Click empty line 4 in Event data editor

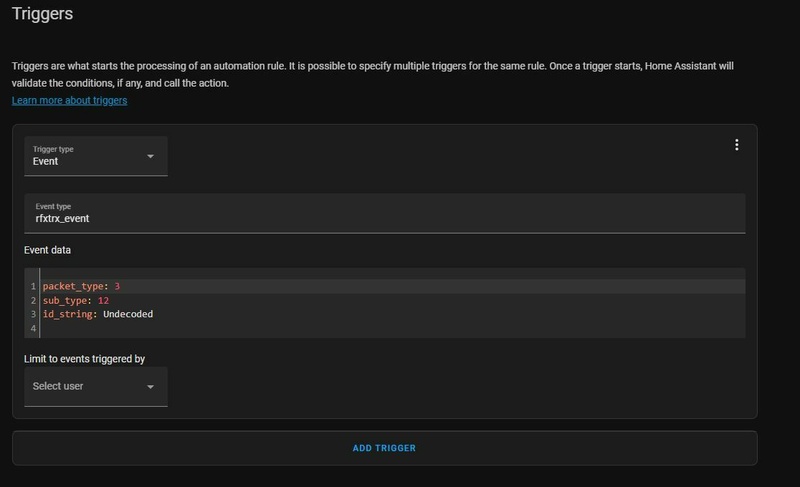tap(300, 328)
